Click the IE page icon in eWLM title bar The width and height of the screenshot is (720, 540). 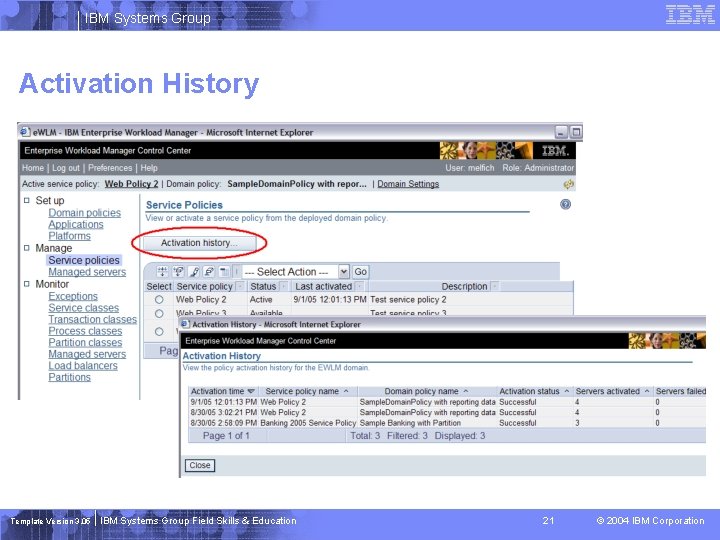(25, 132)
